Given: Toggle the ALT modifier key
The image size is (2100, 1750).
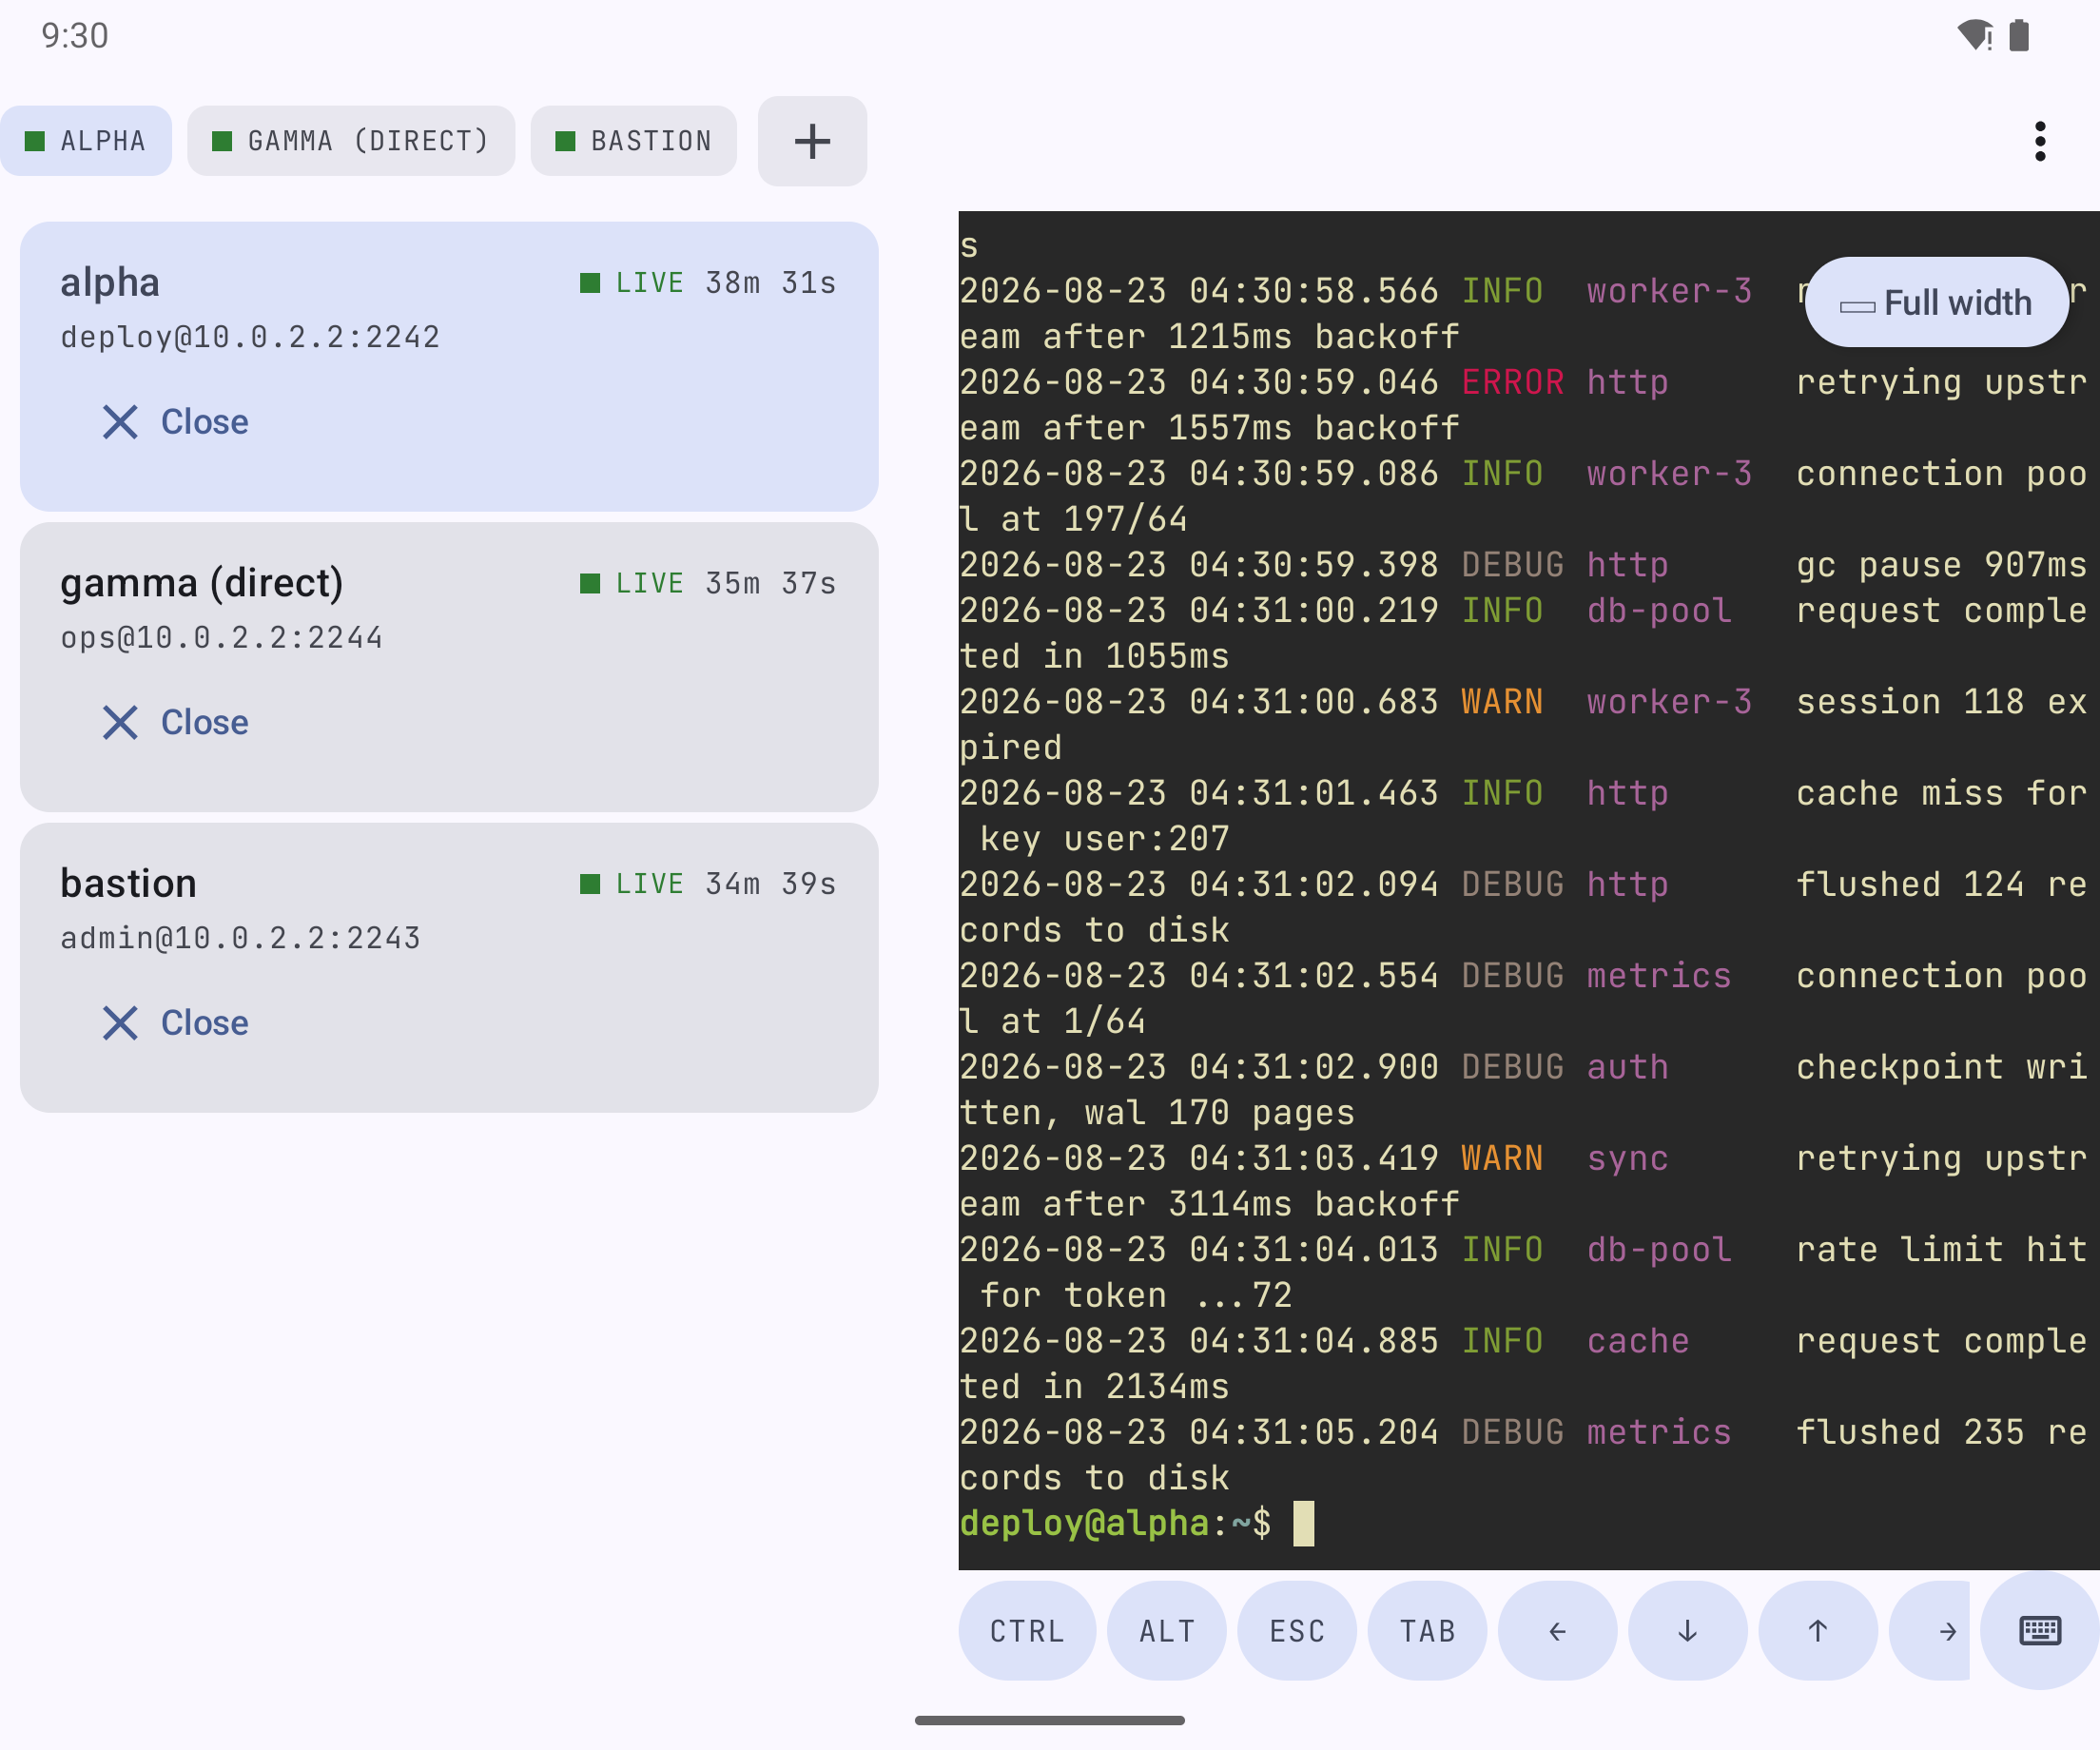Looking at the screenshot, I should click(1167, 1631).
